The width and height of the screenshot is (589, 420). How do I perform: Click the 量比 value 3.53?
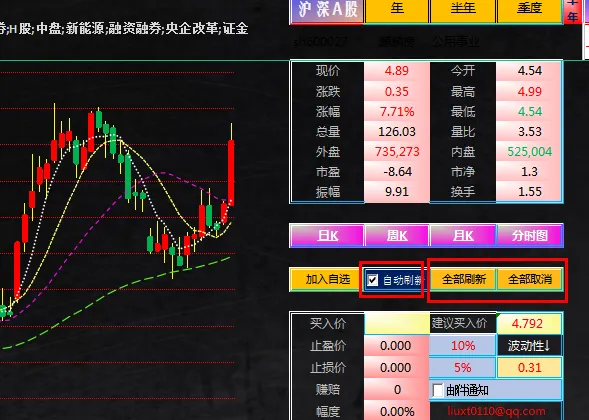(529, 131)
